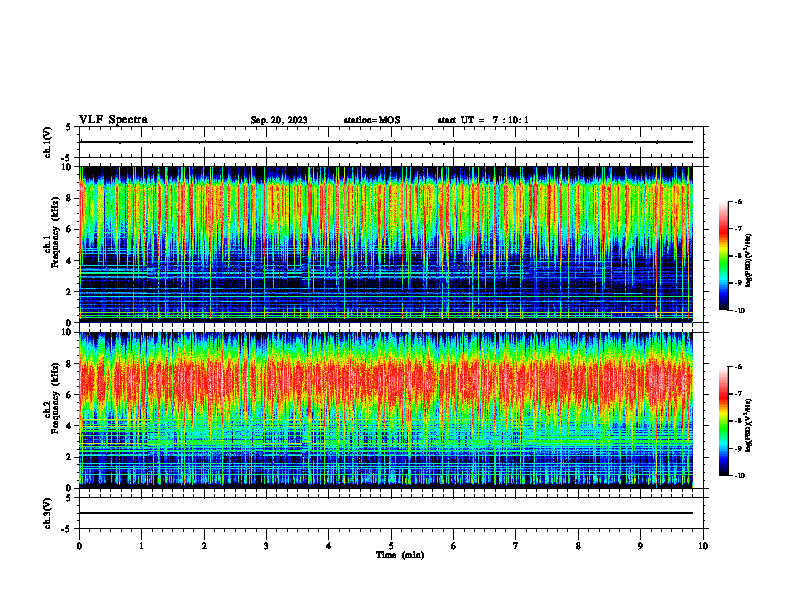Click the "start UT = 7 : 10: 1" text
The height and width of the screenshot is (612, 792).
pyautogui.click(x=483, y=120)
